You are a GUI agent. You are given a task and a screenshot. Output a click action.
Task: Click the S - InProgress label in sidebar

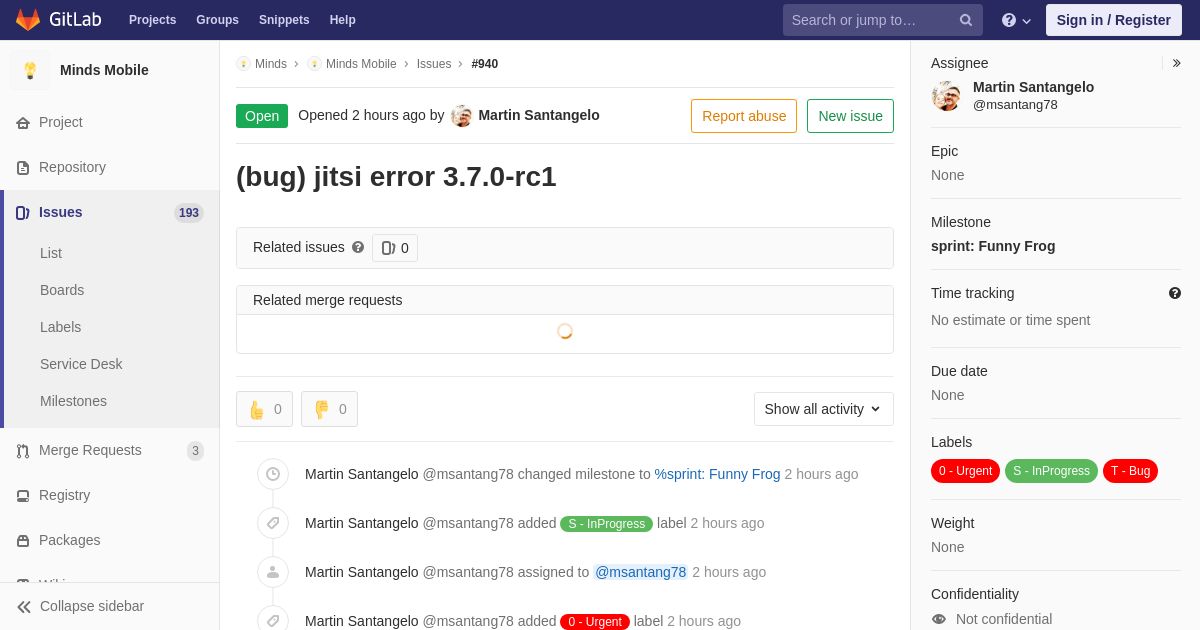pyautogui.click(x=1051, y=471)
